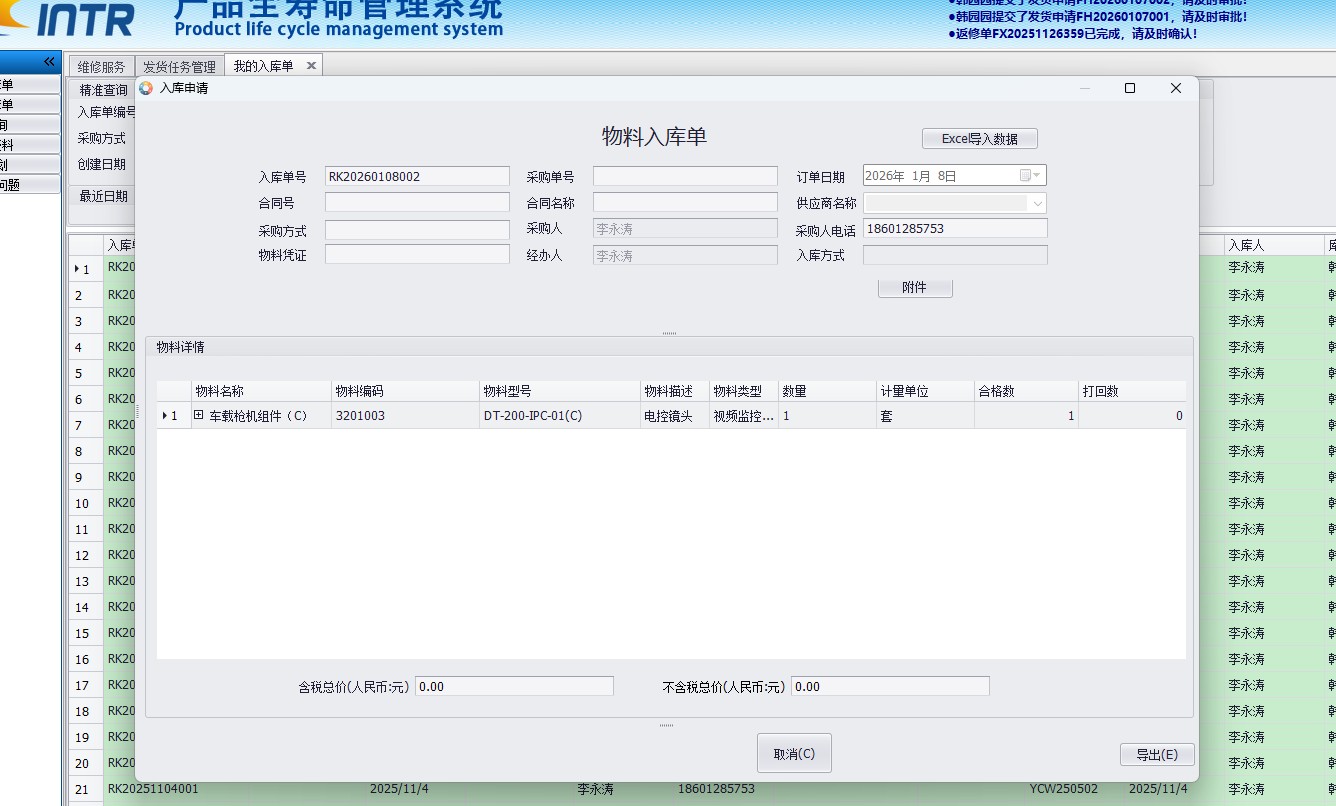1336x806 pixels.
Task: Collapse the left sidebar with double-chevron icon
Action: tap(48, 62)
